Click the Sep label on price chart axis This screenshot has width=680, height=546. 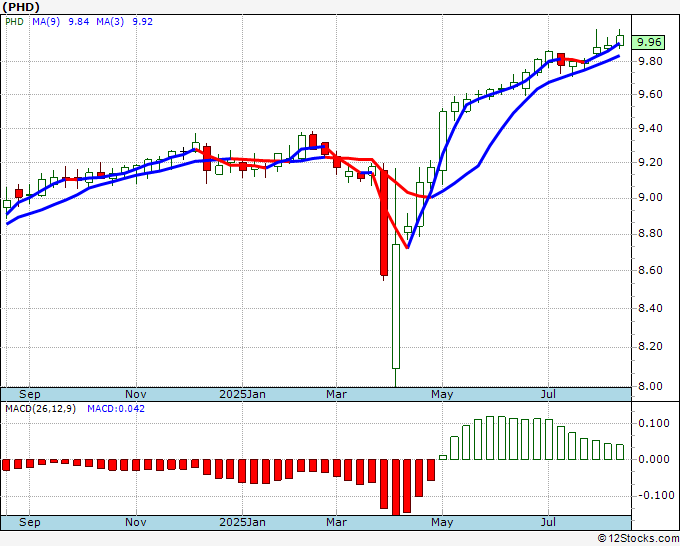tap(29, 394)
